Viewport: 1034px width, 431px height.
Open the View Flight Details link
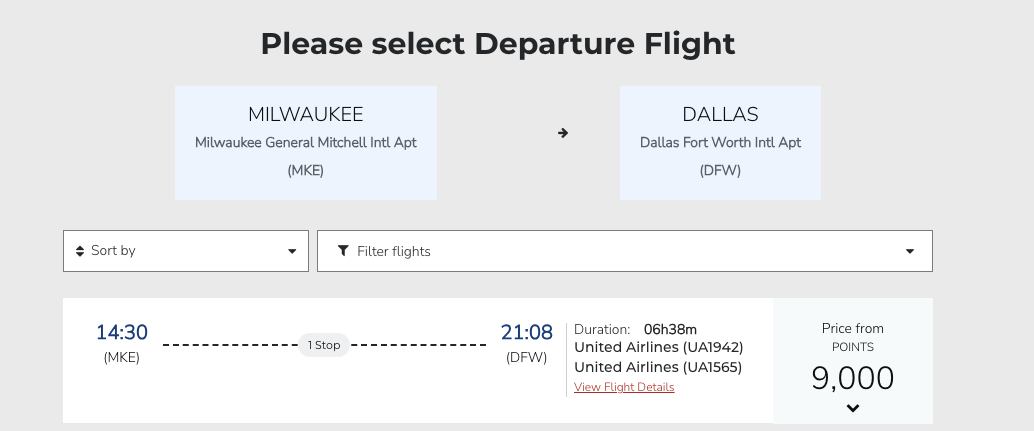[624, 387]
